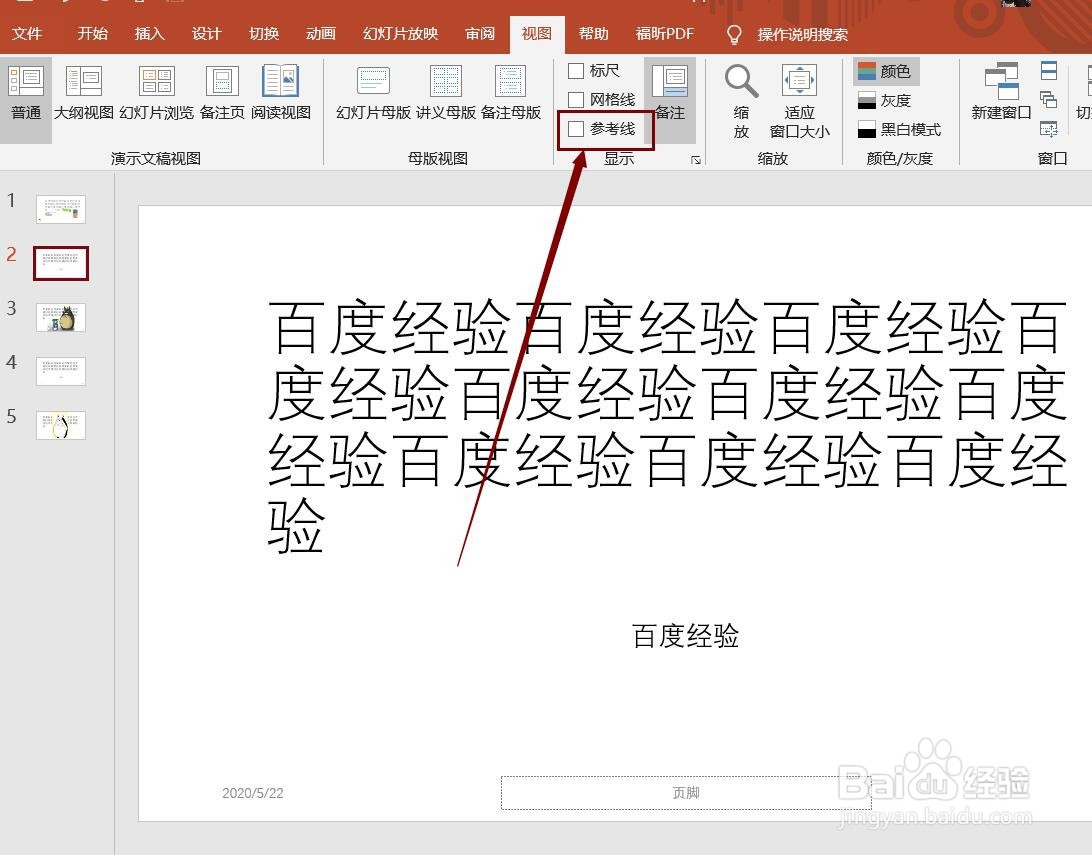Open the Review (审阅) tab

click(x=480, y=33)
